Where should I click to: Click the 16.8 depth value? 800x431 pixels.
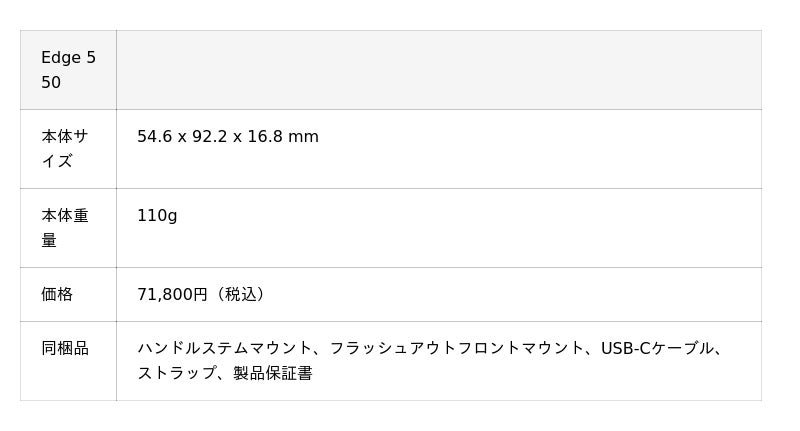[x=265, y=137]
